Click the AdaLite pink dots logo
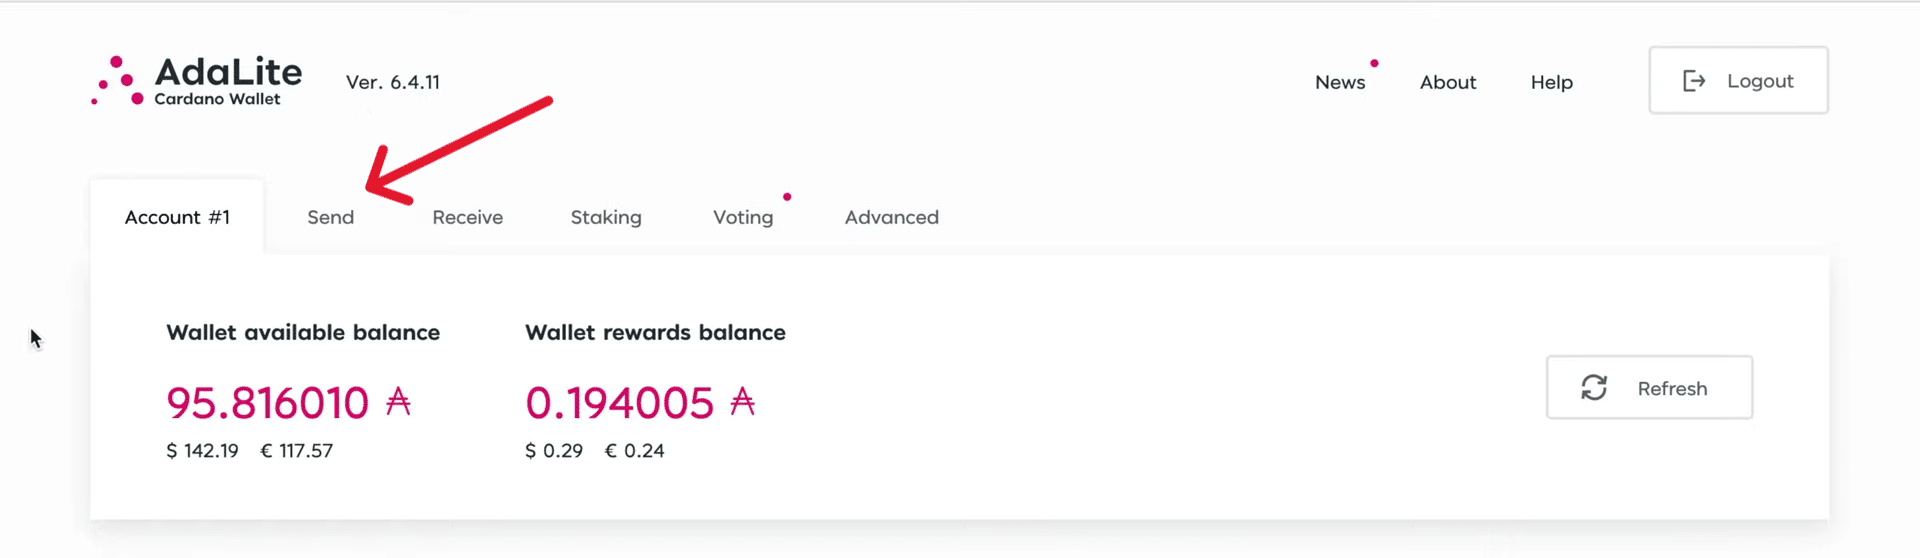Screen dimensions: 1920x558 tap(117, 81)
